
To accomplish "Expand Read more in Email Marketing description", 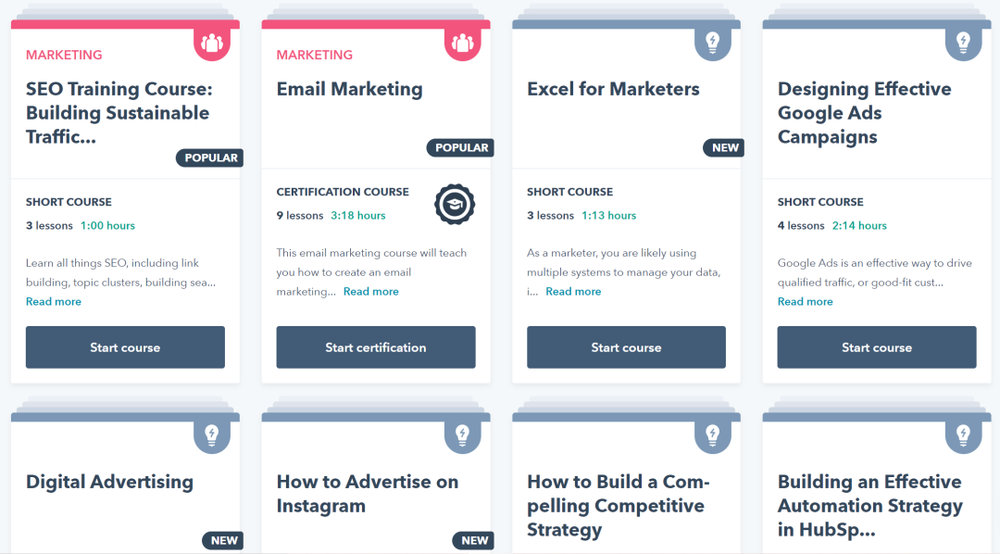I will (371, 291).
